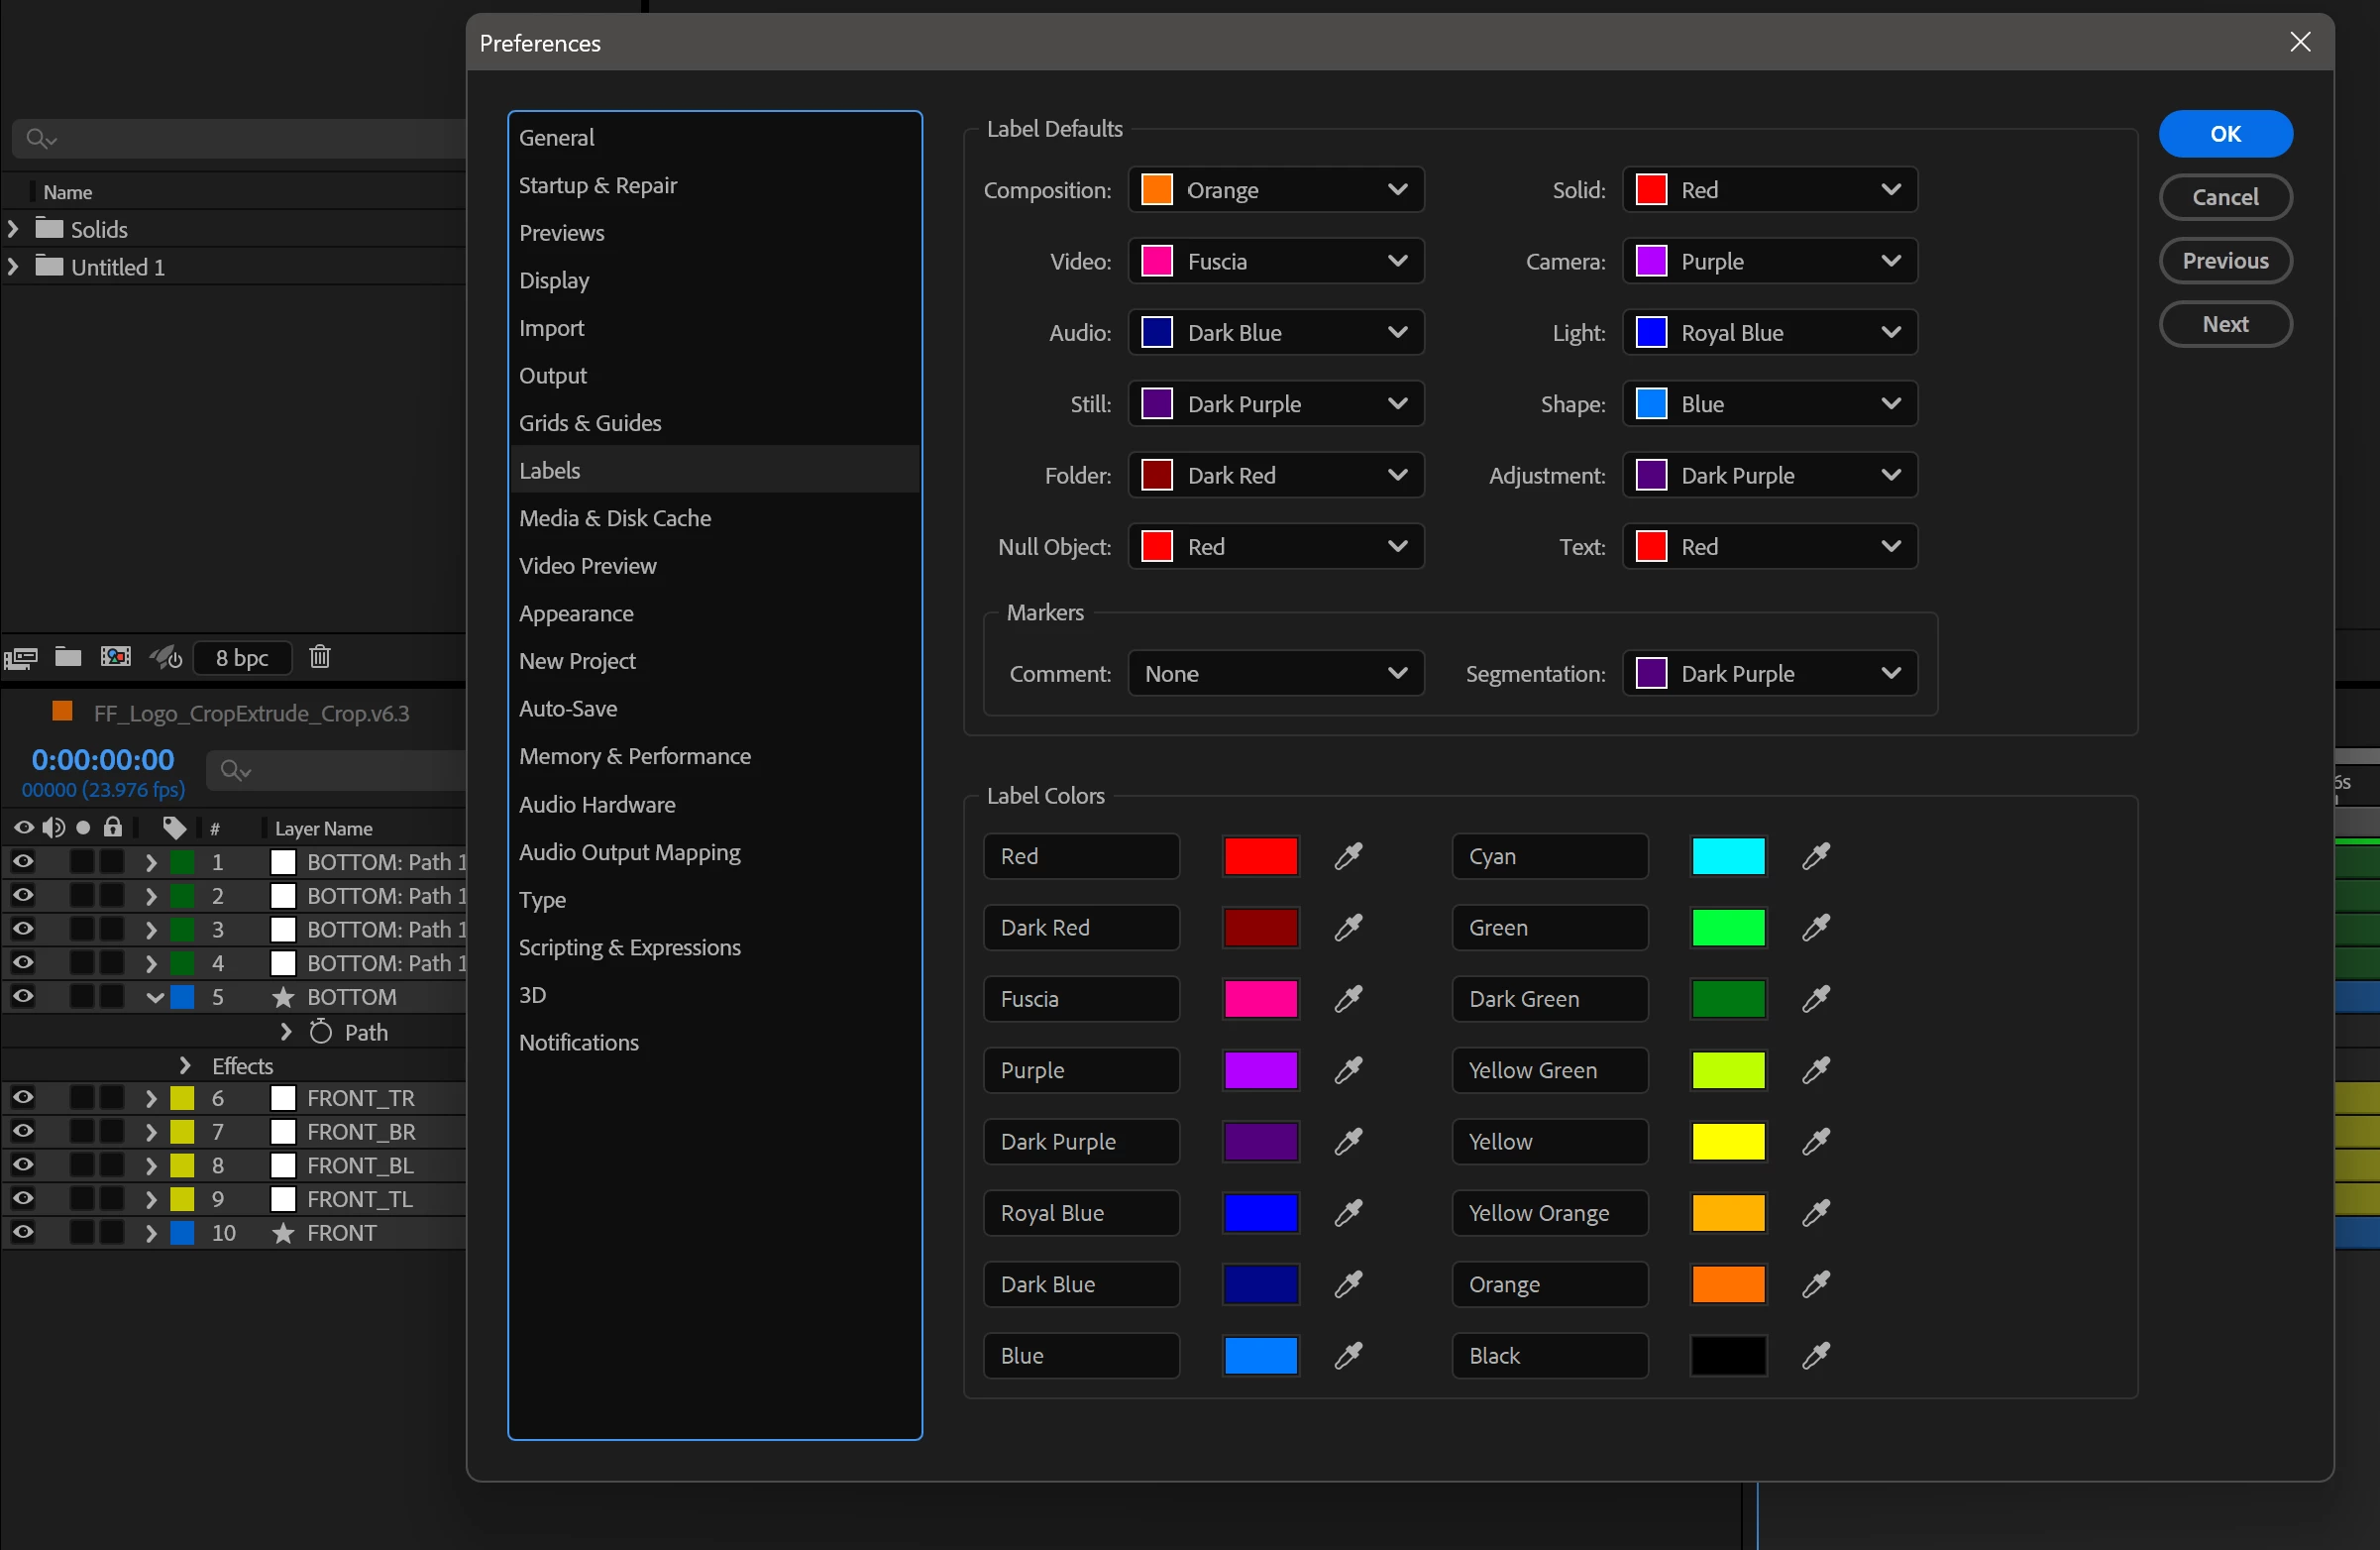Click new folder icon in project panel
Screen dimensions: 2380x1550
(68, 657)
